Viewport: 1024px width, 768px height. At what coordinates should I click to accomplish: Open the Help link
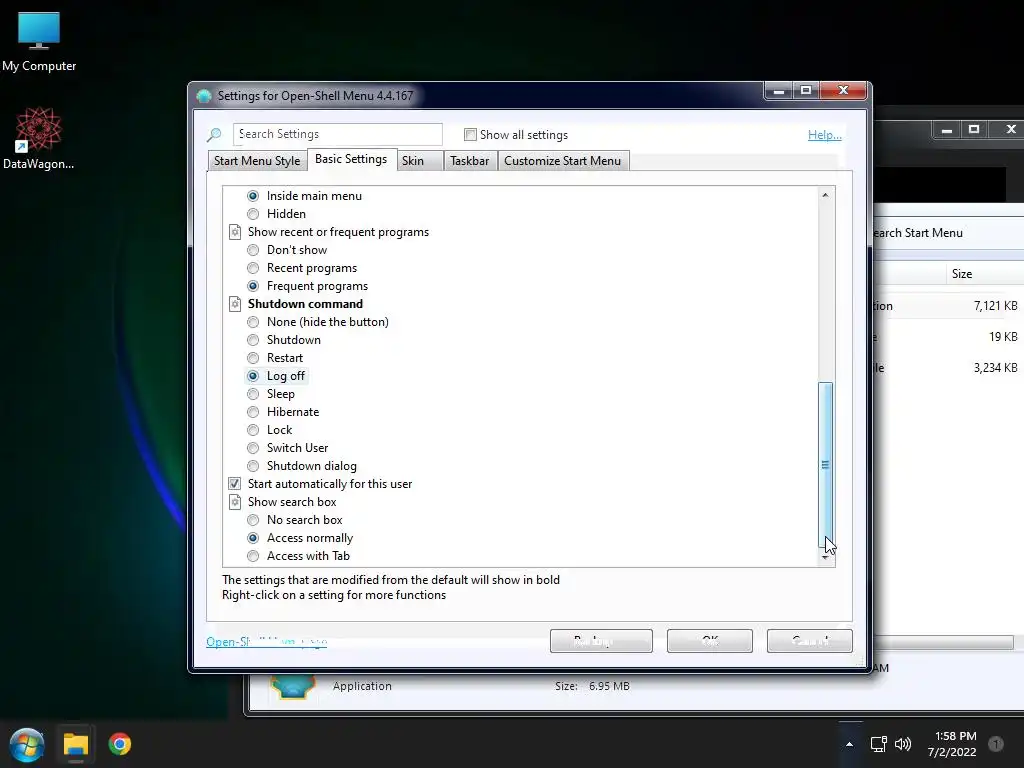click(824, 135)
